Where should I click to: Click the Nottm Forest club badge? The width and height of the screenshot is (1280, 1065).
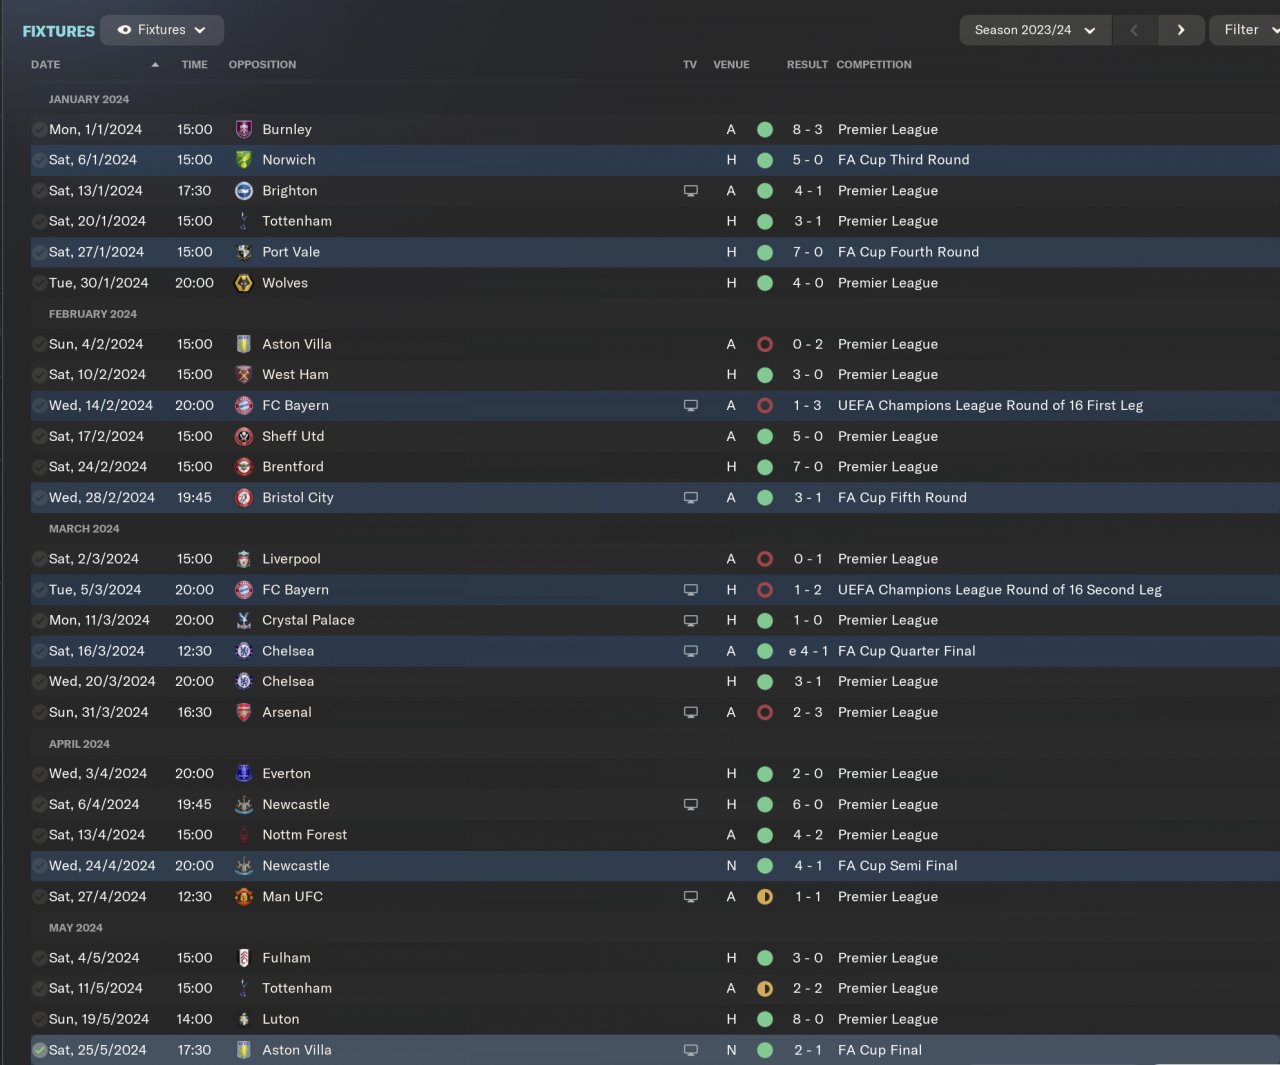[243, 835]
